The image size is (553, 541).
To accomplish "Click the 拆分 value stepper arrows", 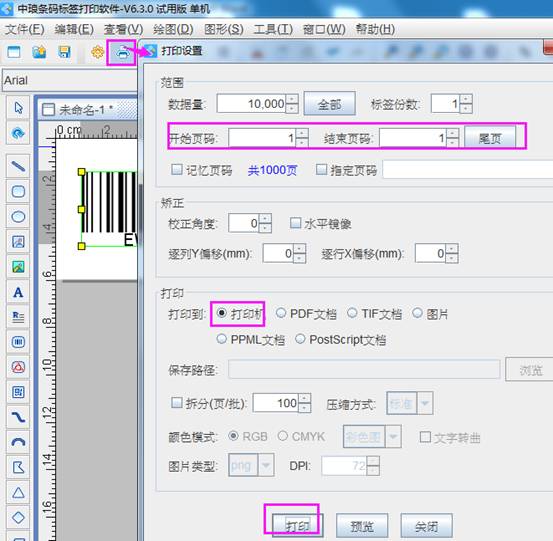I will pyautogui.click(x=304, y=403).
